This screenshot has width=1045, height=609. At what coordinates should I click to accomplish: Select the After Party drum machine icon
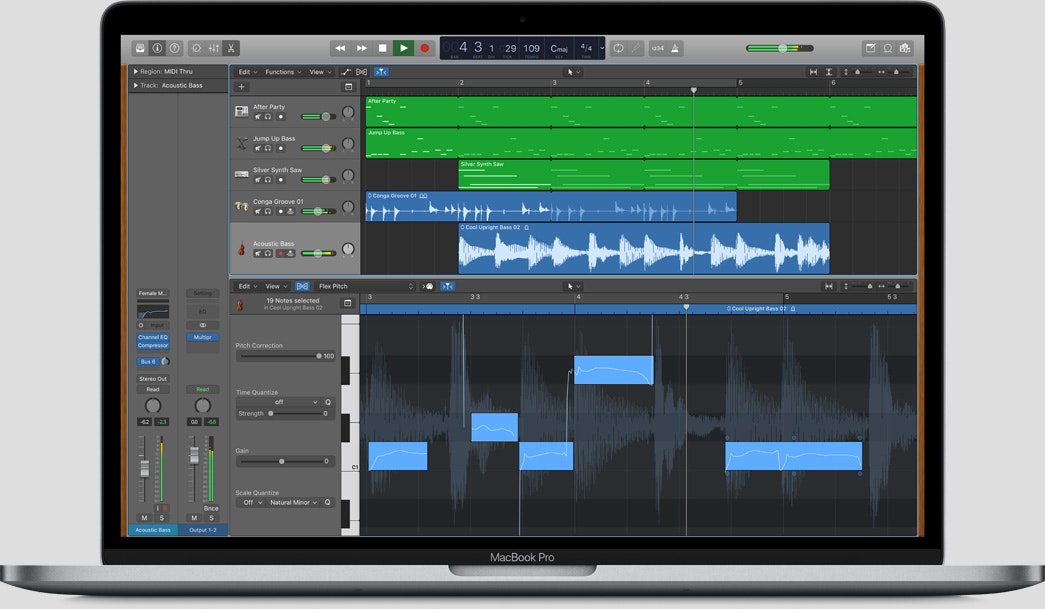(241, 111)
